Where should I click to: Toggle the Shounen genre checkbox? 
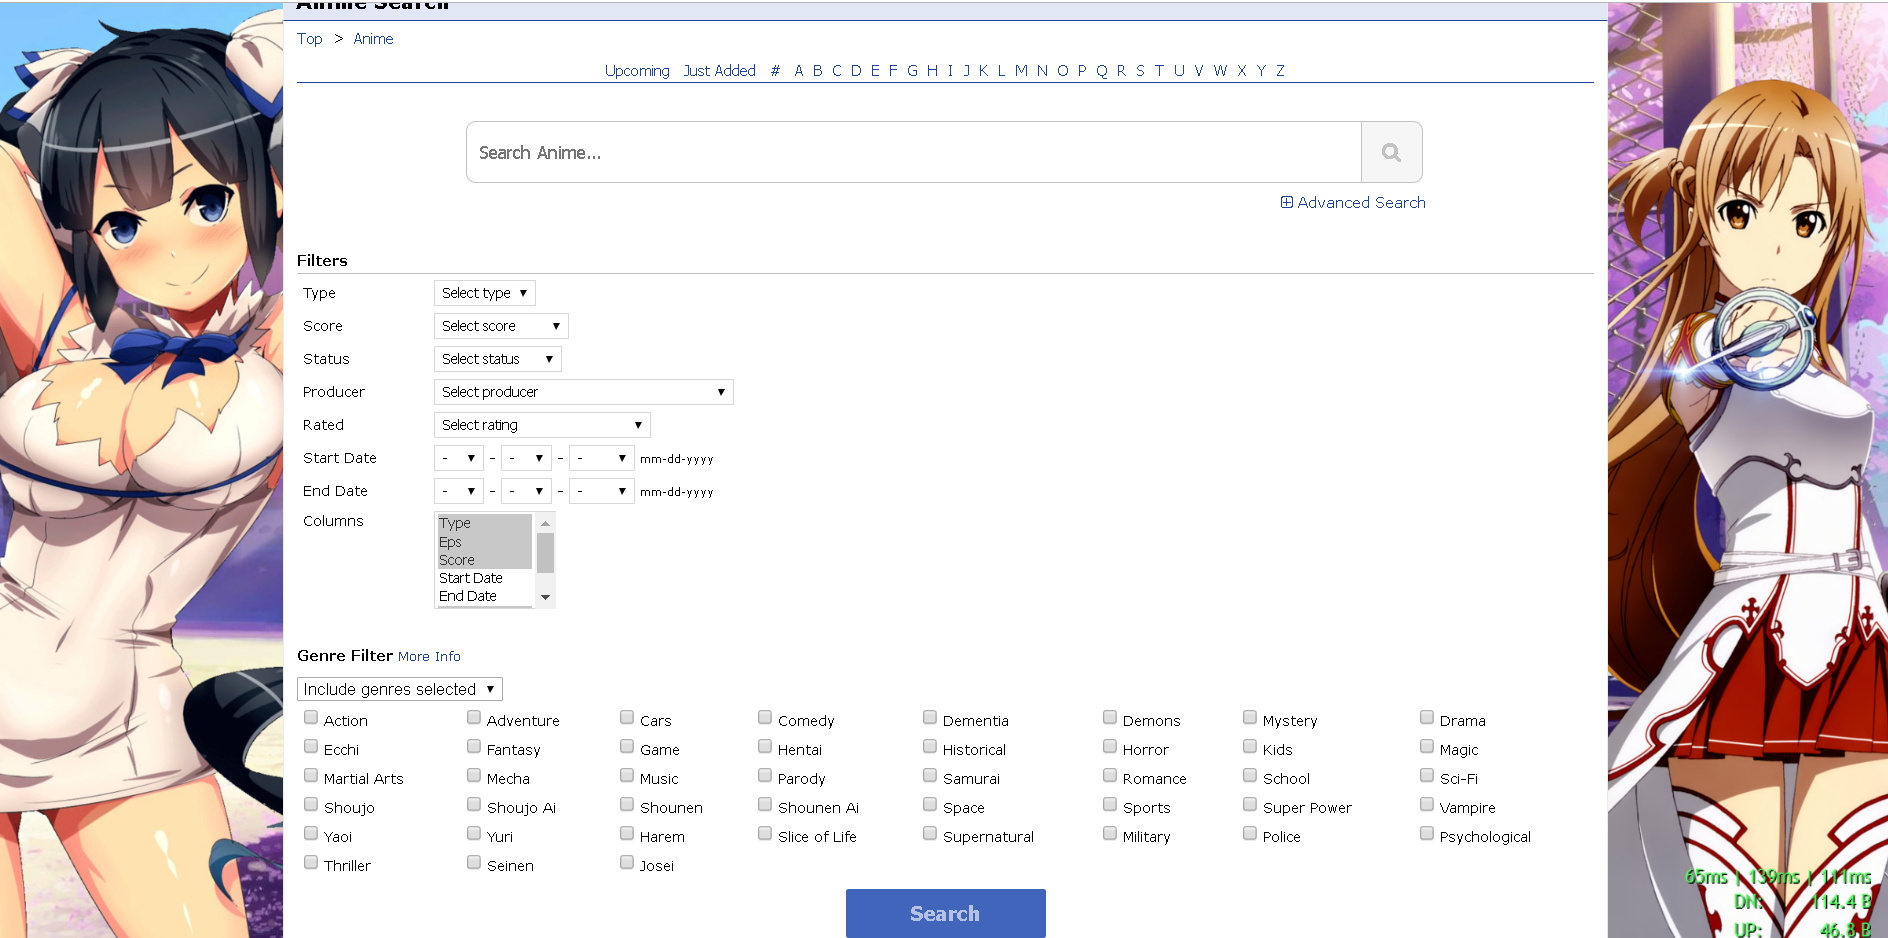tap(627, 805)
